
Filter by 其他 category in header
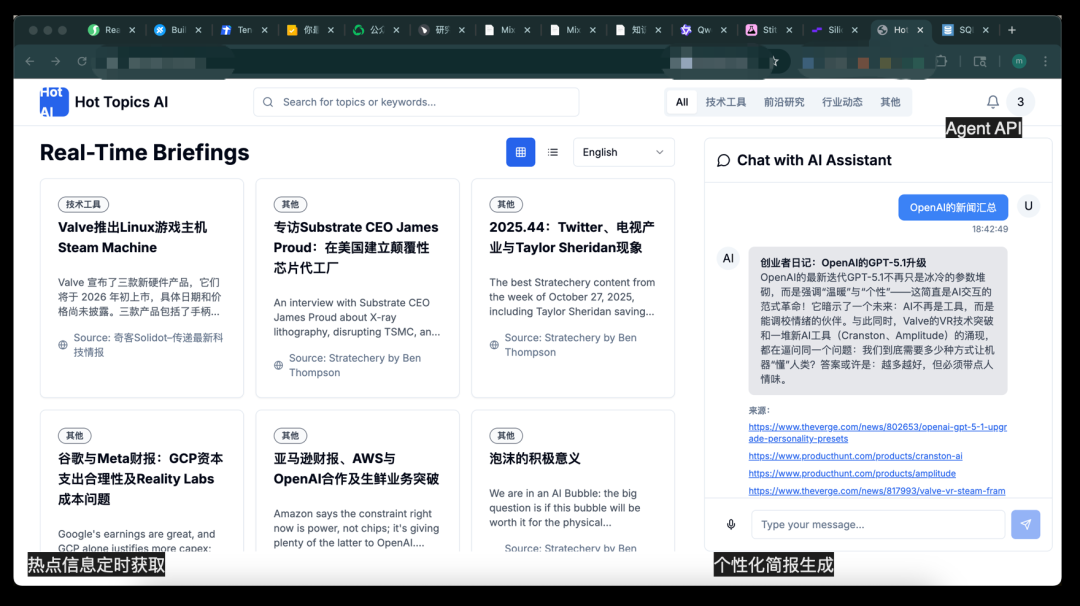[890, 102]
